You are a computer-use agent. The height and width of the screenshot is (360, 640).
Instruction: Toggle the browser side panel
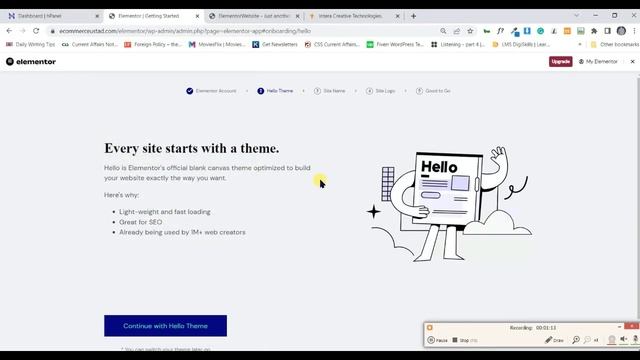pyautogui.click(x=607, y=31)
